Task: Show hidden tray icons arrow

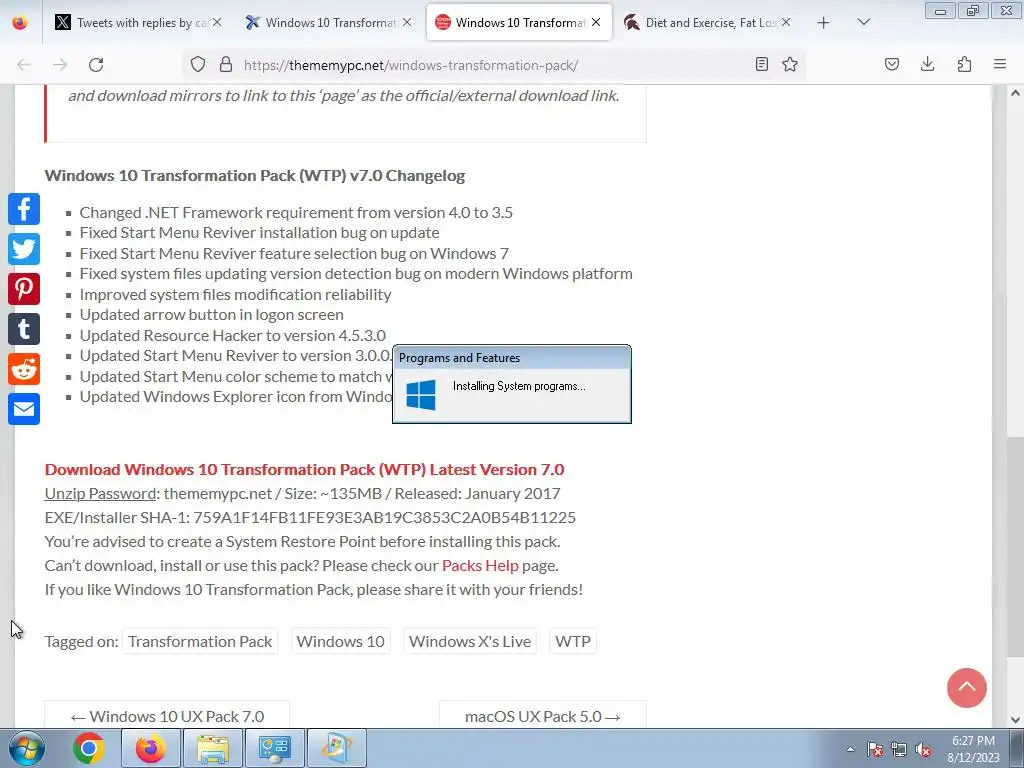Action: (x=850, y=750)
